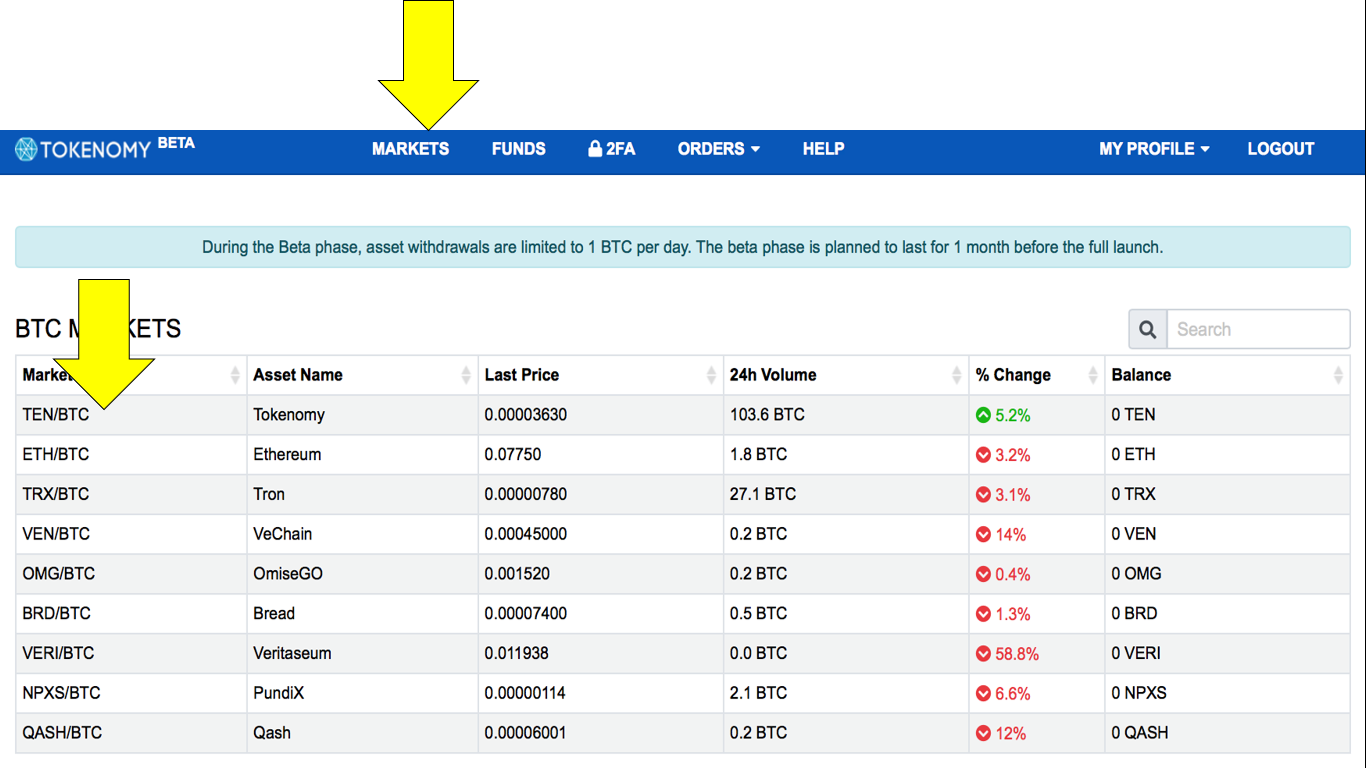This screenshot has height=768, width=1366.
Task: Open the ETH/BTC market
Action: coord(56,454)
